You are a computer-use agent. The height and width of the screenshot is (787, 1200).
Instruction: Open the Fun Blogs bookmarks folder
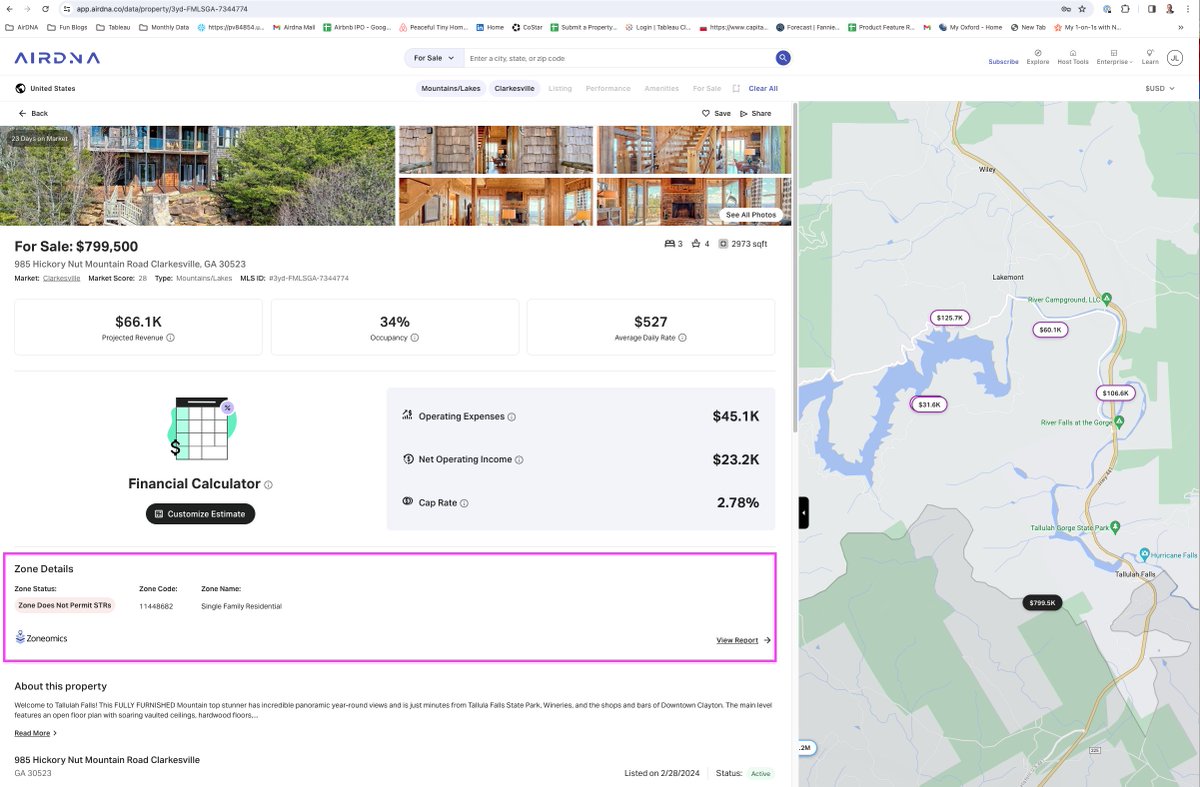point(67,27)
